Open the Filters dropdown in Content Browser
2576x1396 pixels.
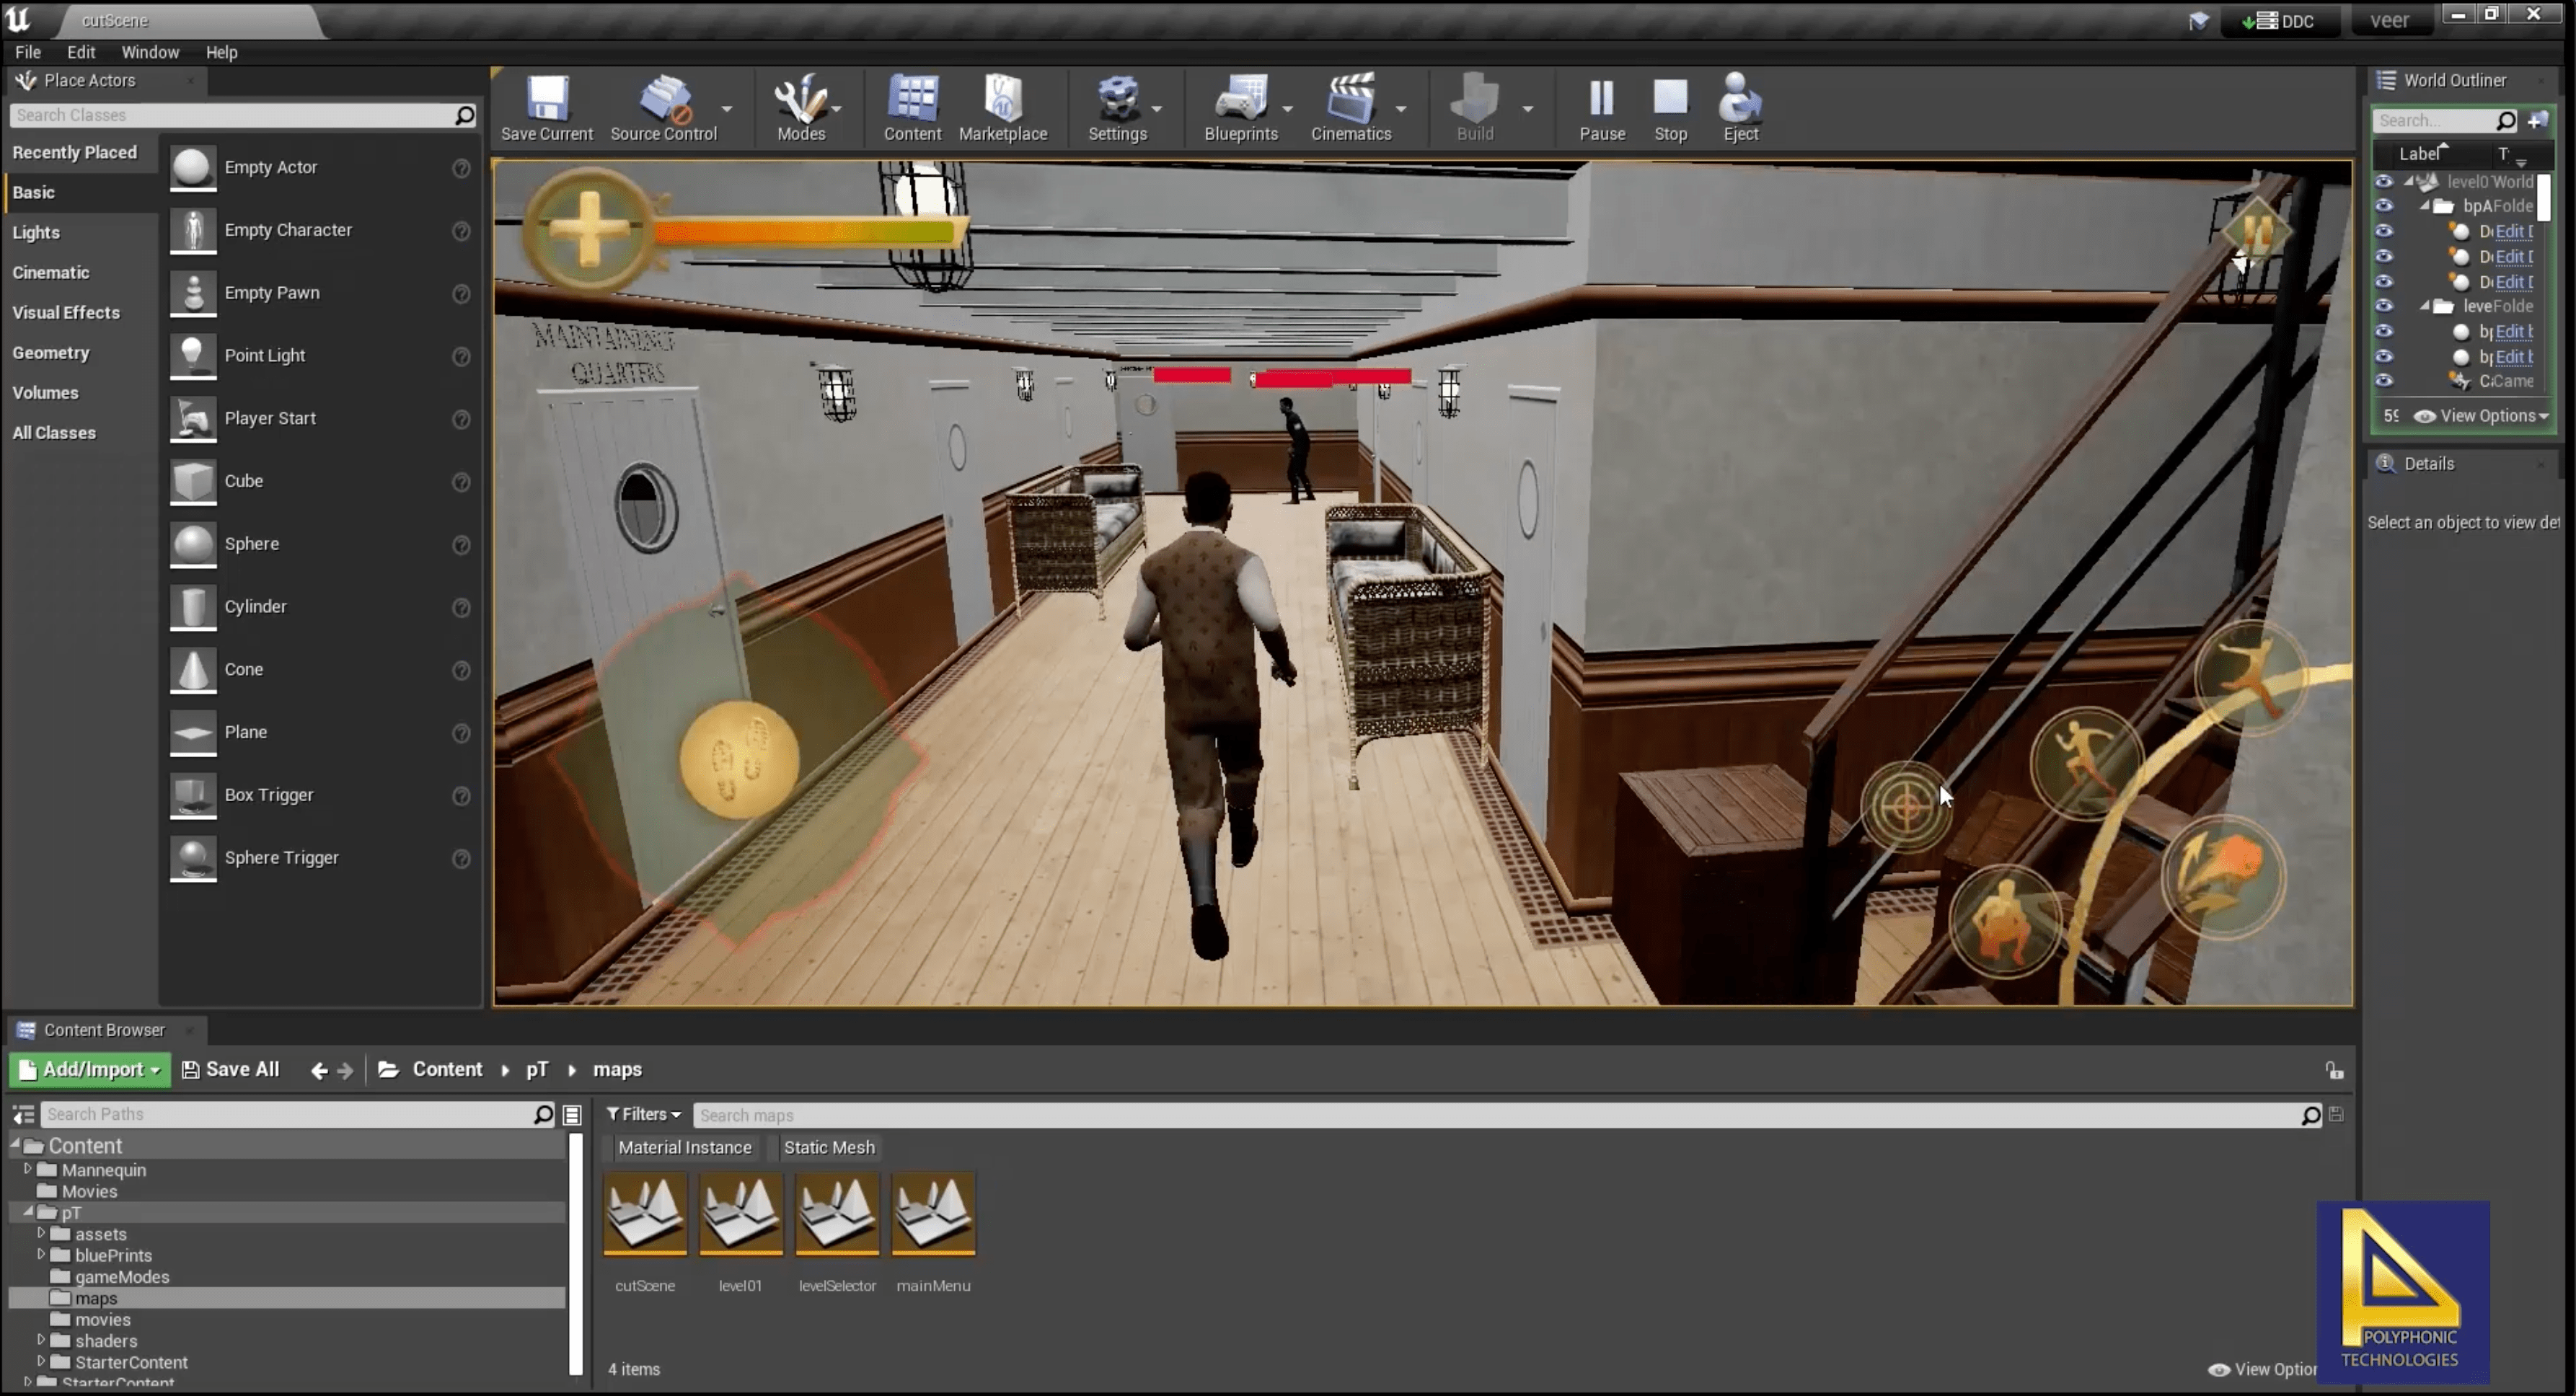point(643,1115)
